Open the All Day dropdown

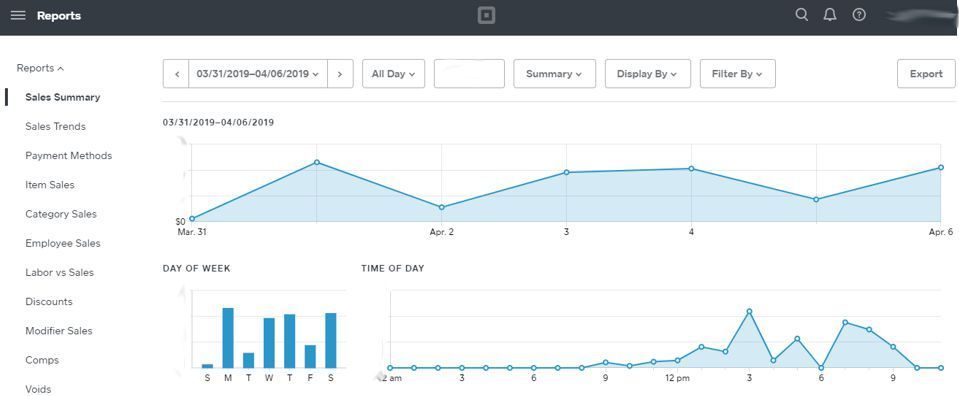[x=393, y=74]
